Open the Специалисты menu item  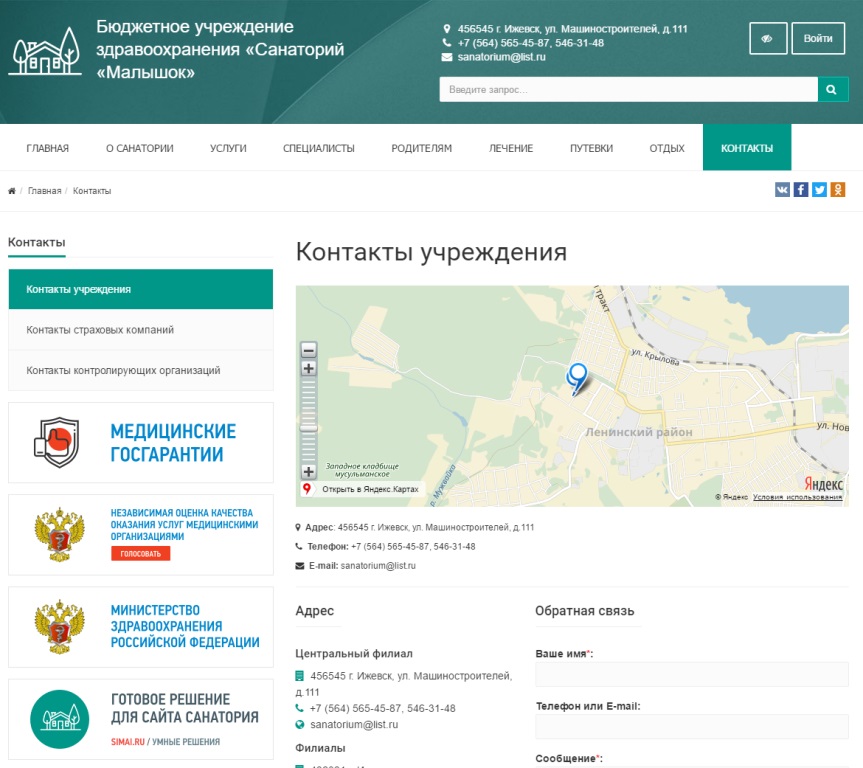pyautogui.click(x=319, y=148)
